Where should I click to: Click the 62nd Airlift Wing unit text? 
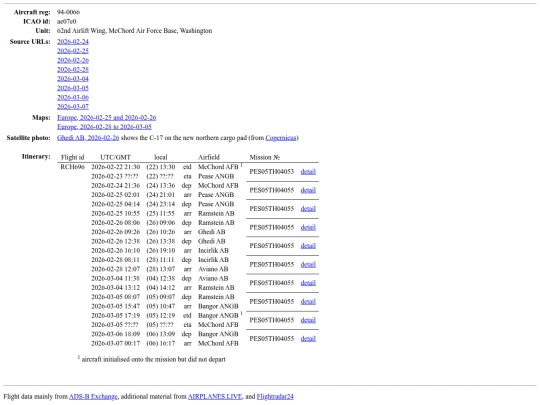[x=134, y=31]
